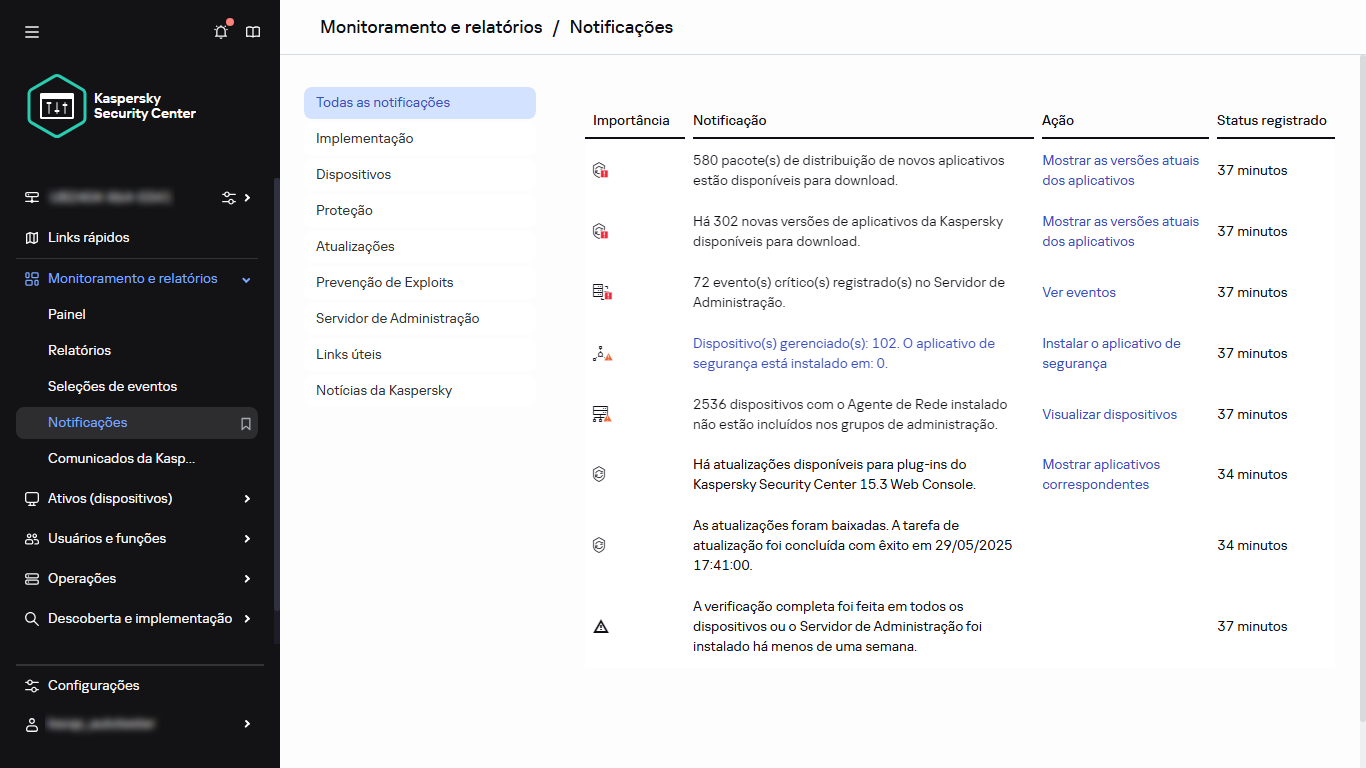Click the Visualizar dispositivos link
The image size is (1366, 768).
click(1109, 414)
